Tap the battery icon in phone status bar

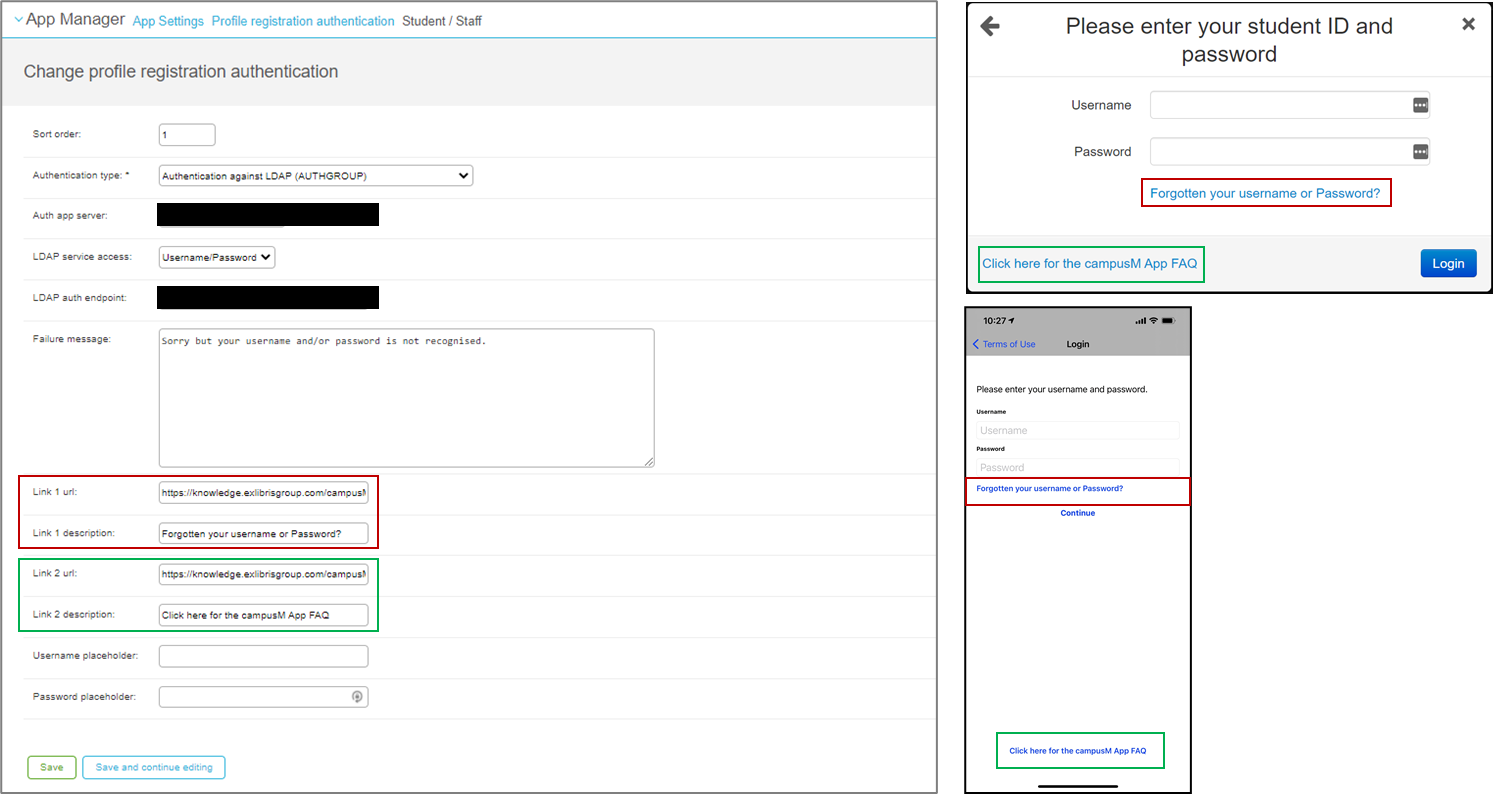coord(1170,320)
